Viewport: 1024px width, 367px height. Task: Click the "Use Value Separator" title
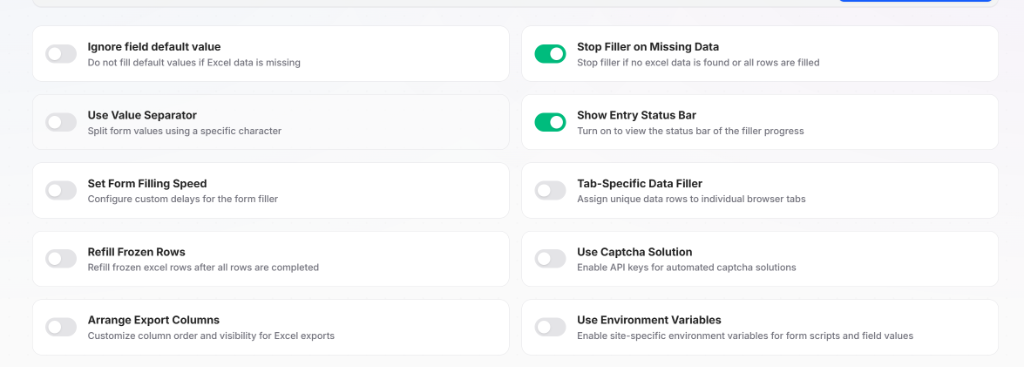142,115
